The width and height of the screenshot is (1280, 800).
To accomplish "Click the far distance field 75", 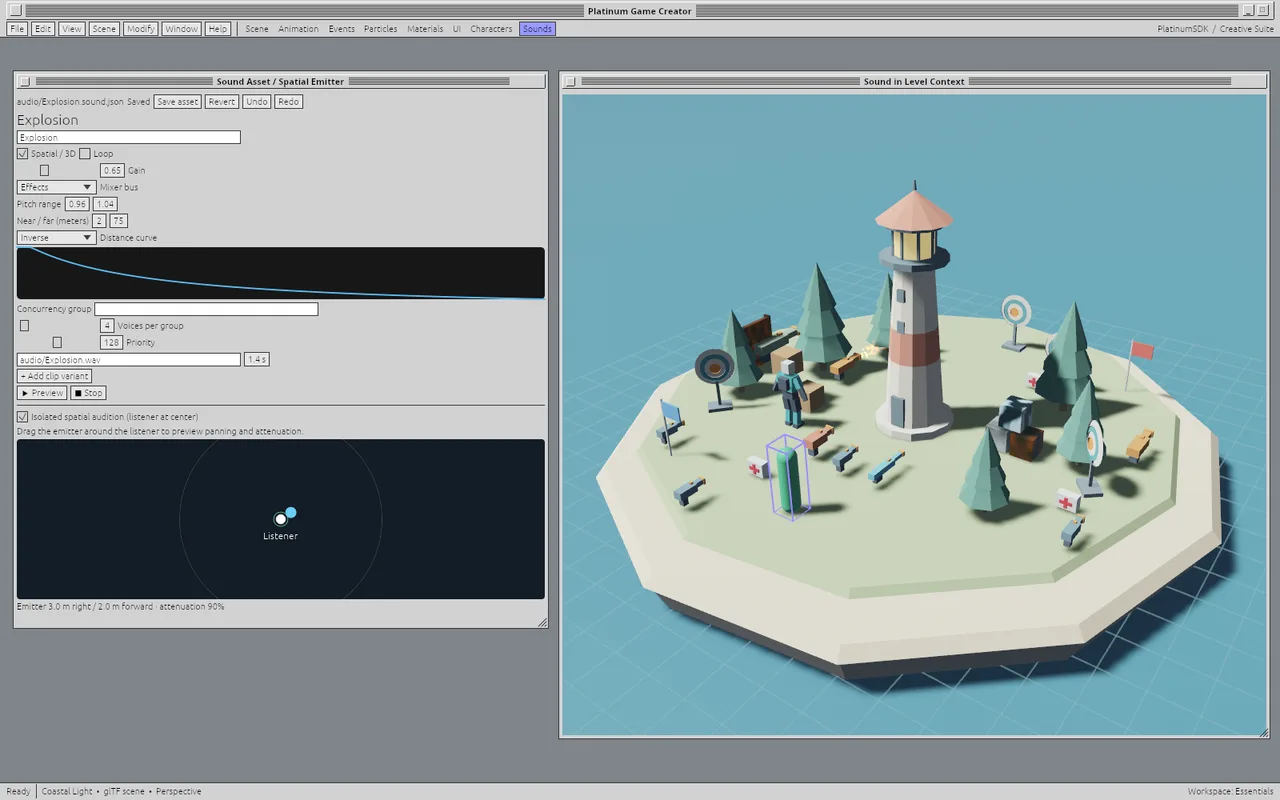I will point(119,221).
